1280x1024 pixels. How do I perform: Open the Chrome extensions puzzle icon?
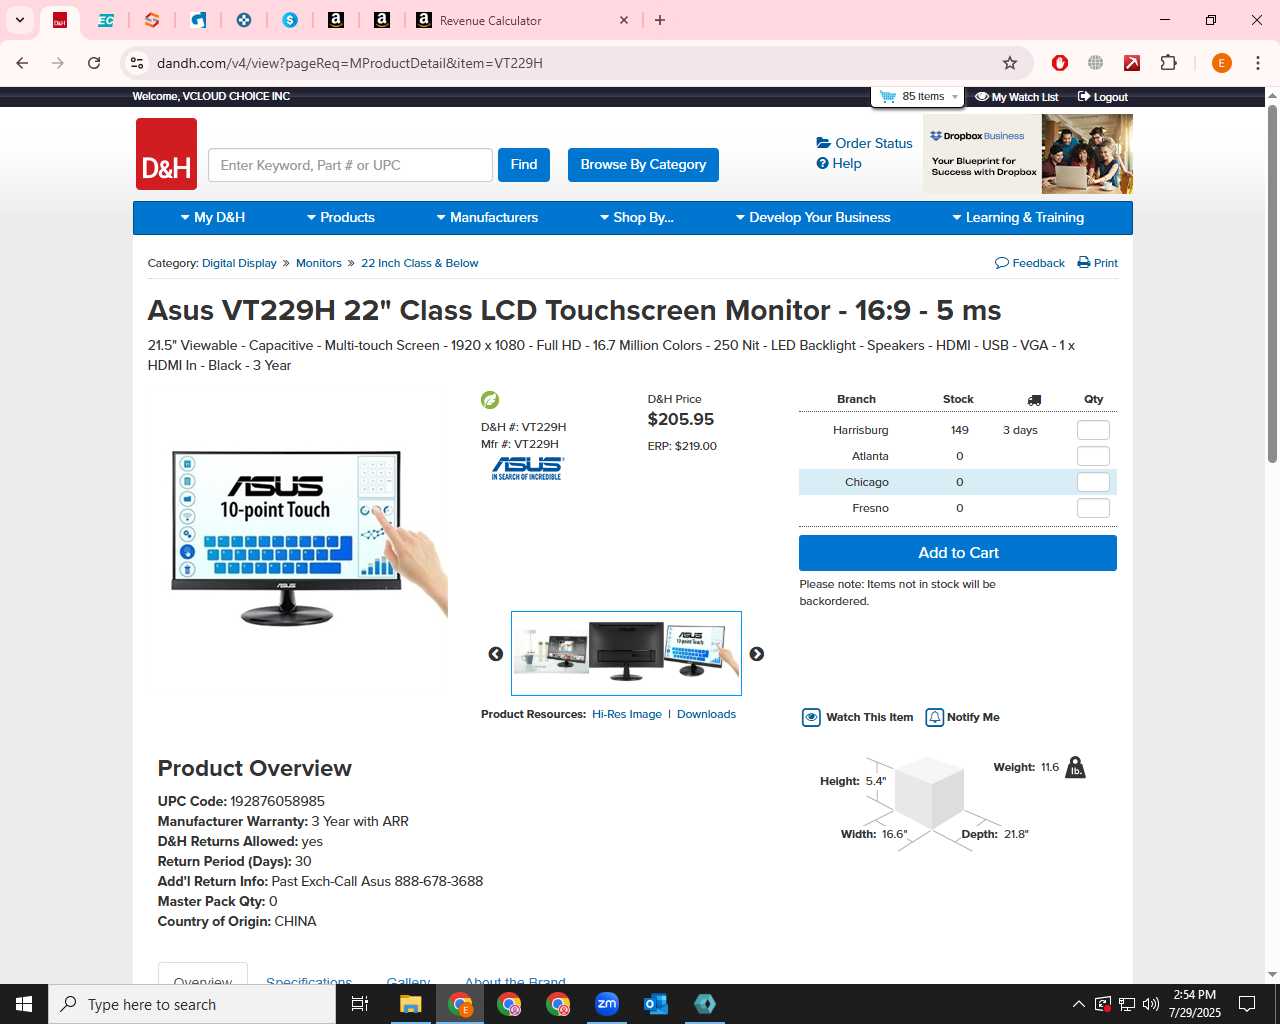click(x=1168, y=63)
